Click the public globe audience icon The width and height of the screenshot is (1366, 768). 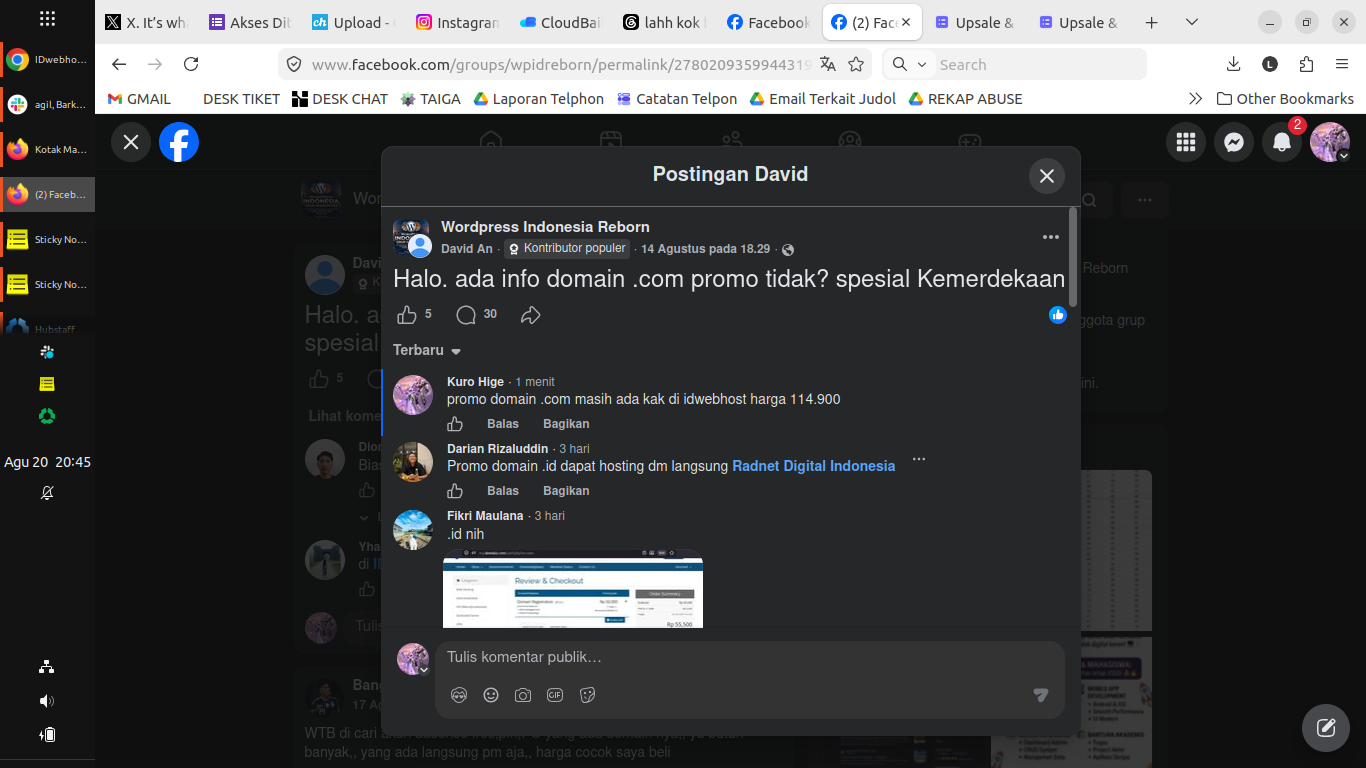788,250
